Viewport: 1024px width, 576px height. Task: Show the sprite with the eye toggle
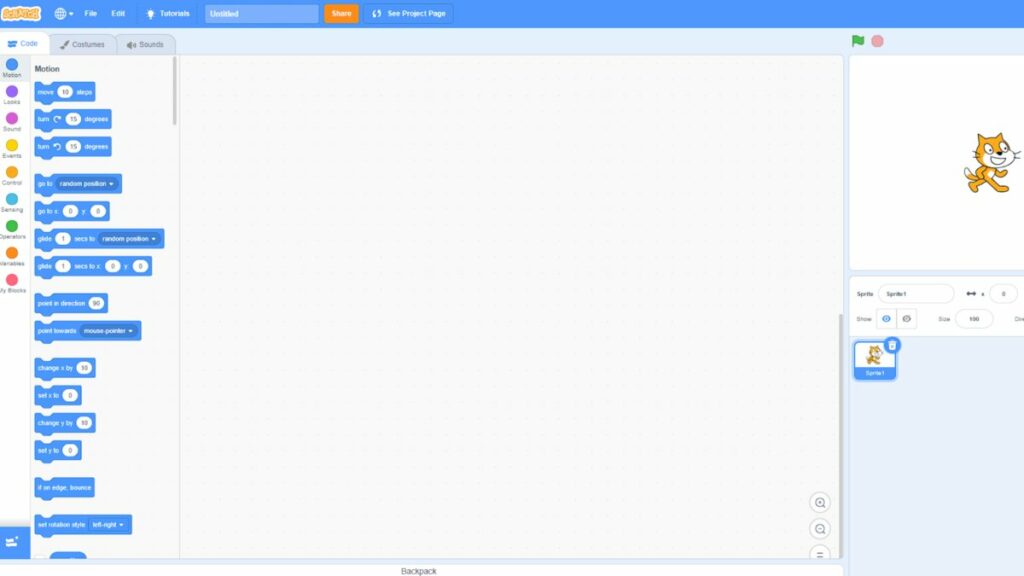886,318
